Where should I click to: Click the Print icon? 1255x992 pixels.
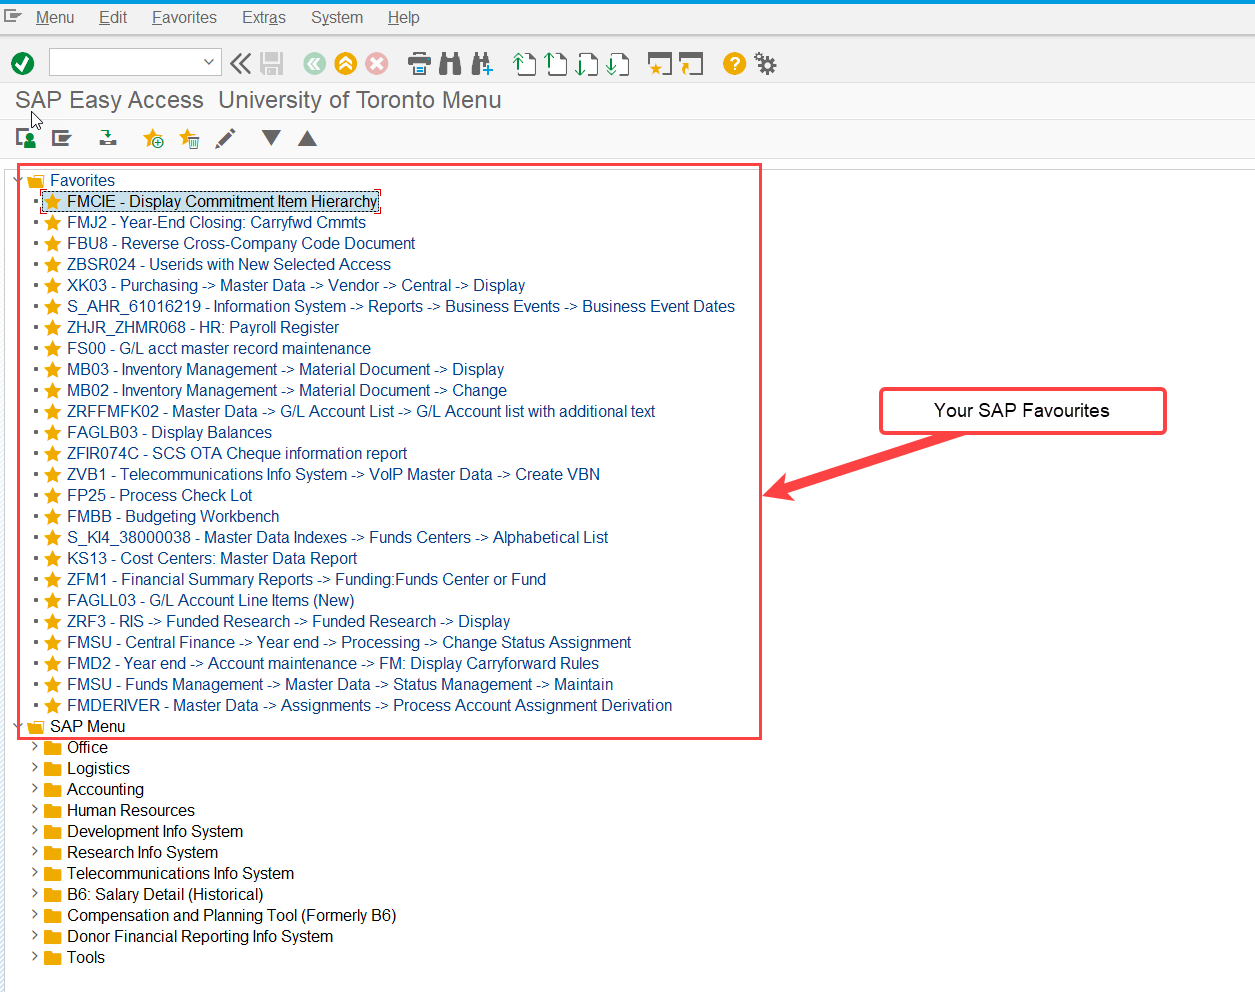(x=420, y=64)
